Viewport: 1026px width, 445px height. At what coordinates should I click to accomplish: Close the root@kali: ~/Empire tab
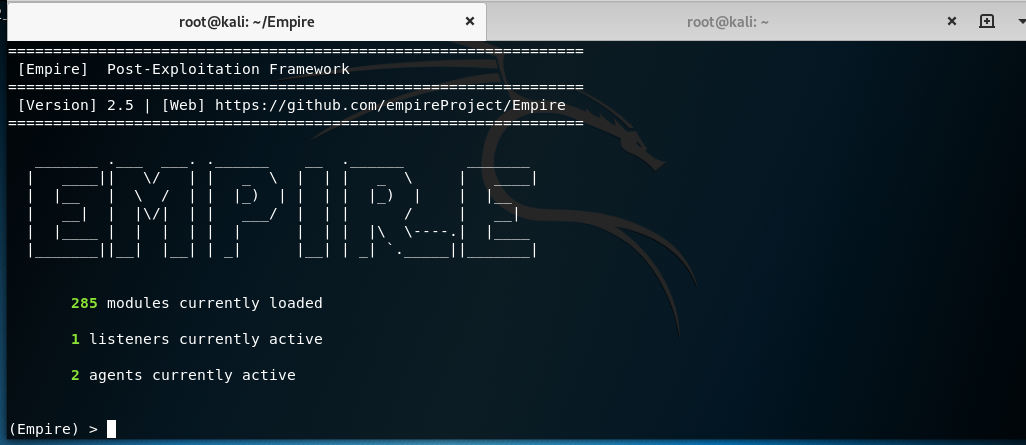point(469,22)
